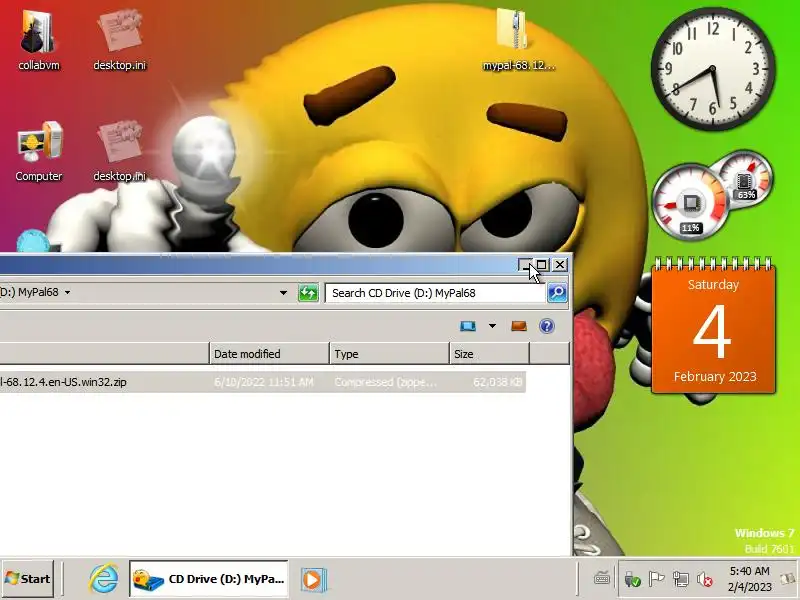Viewport: 800px width, 600px height.
Task: Open the collabvm desktop folder
Action: click(38, 40)
